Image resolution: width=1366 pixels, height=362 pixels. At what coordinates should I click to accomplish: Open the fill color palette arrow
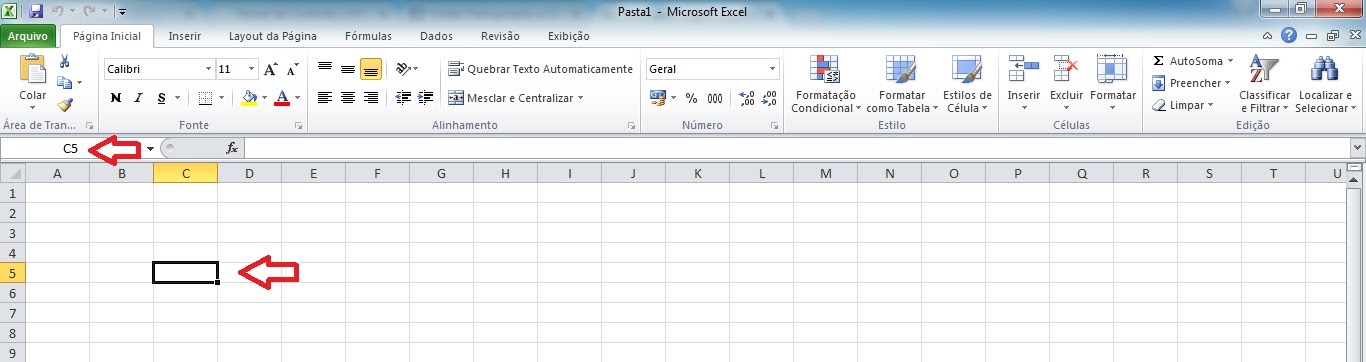point(265,98)
